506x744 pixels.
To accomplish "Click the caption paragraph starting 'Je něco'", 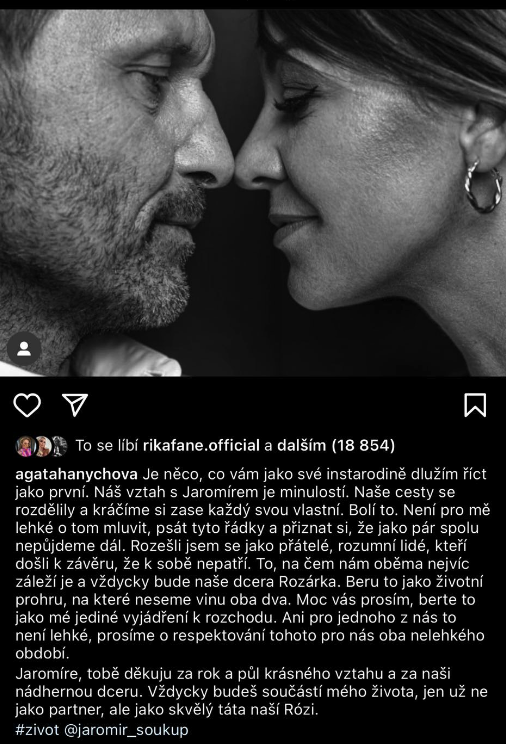I will click(252, 564).
